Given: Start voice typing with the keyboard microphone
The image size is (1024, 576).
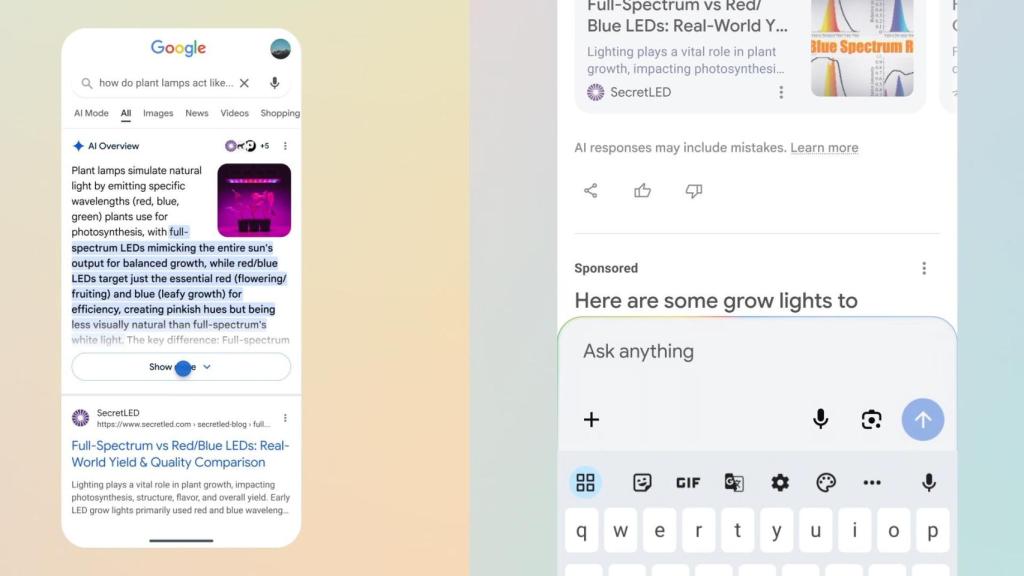Looking at the screenshot, I should coord(928,482).
